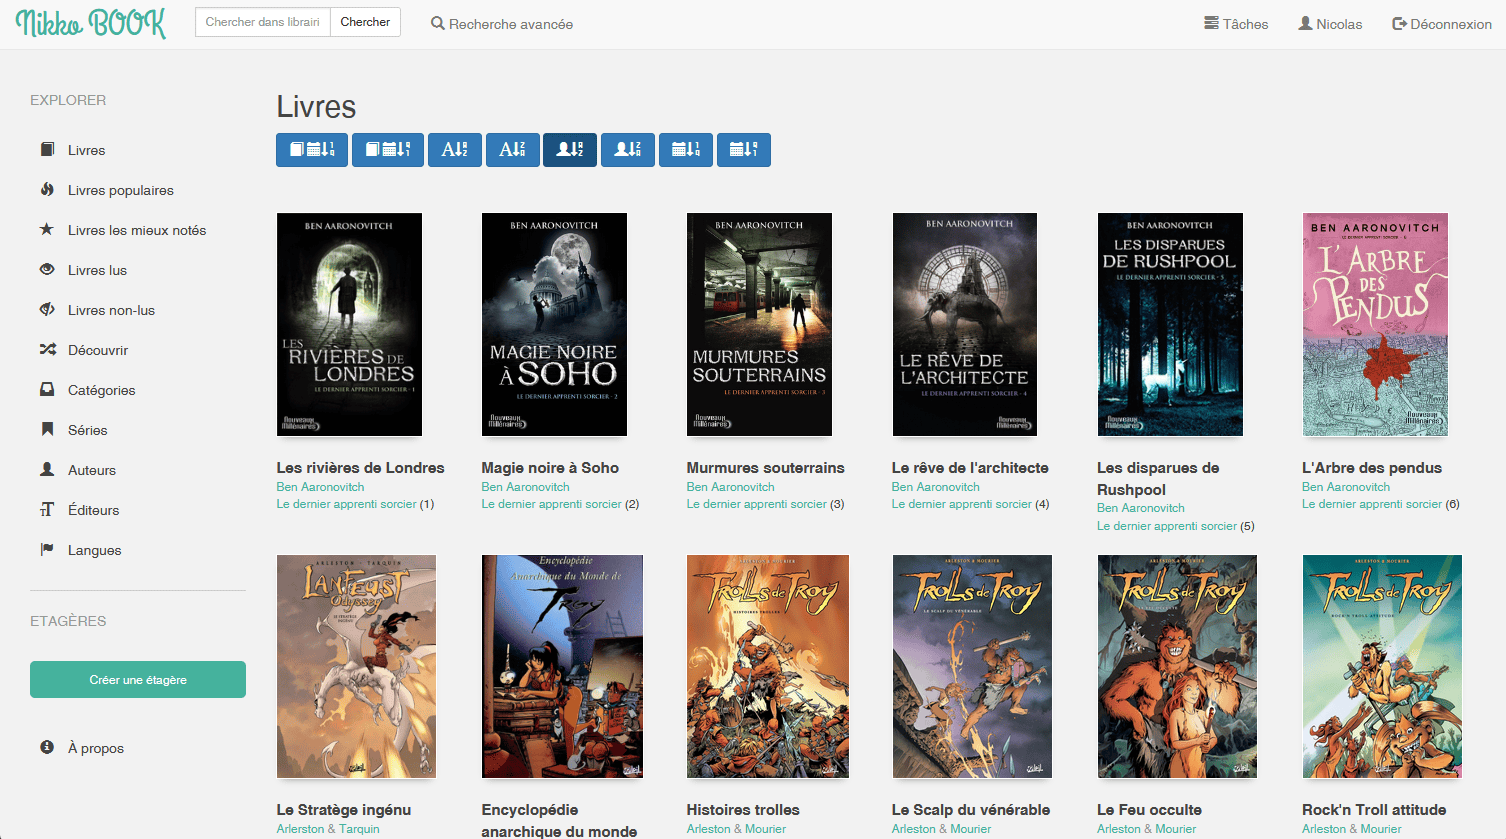Open the Tâches page

point(1236,24)
